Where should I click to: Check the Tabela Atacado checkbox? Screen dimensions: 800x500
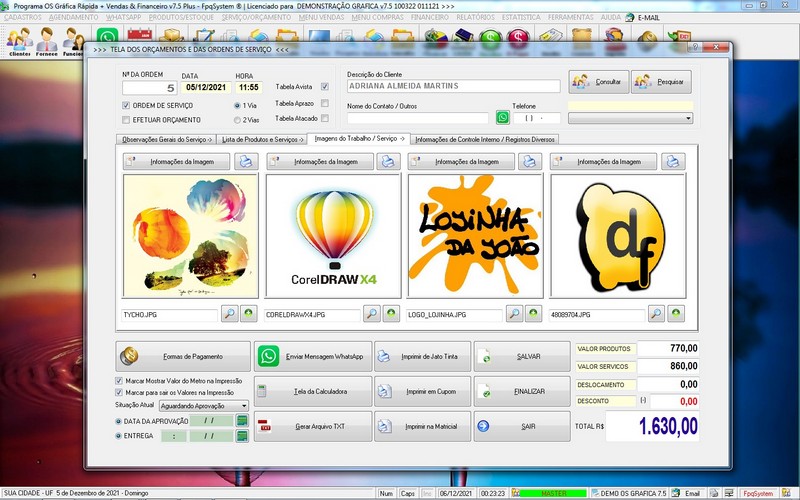(325, 118)
